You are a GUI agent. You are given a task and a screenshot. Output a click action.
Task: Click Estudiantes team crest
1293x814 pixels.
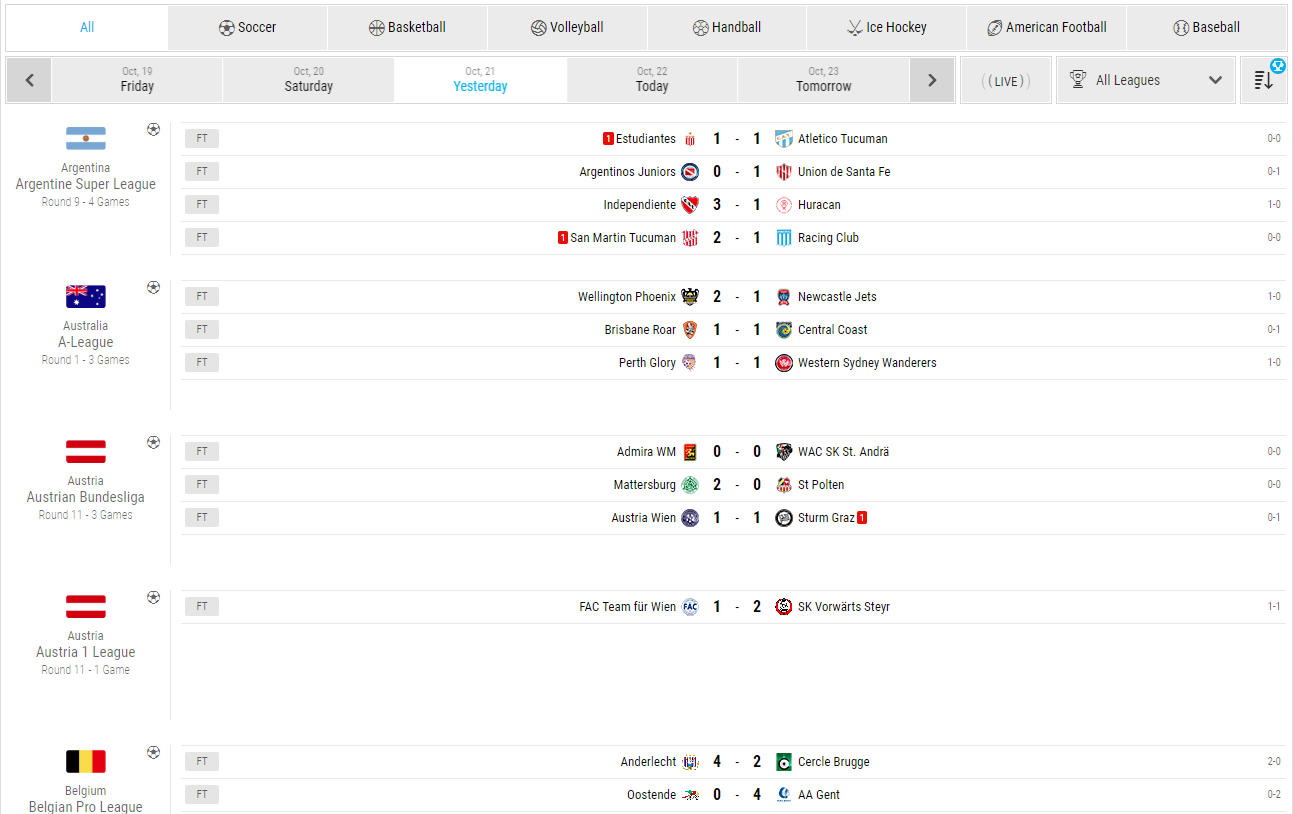(x=690, y=139)
